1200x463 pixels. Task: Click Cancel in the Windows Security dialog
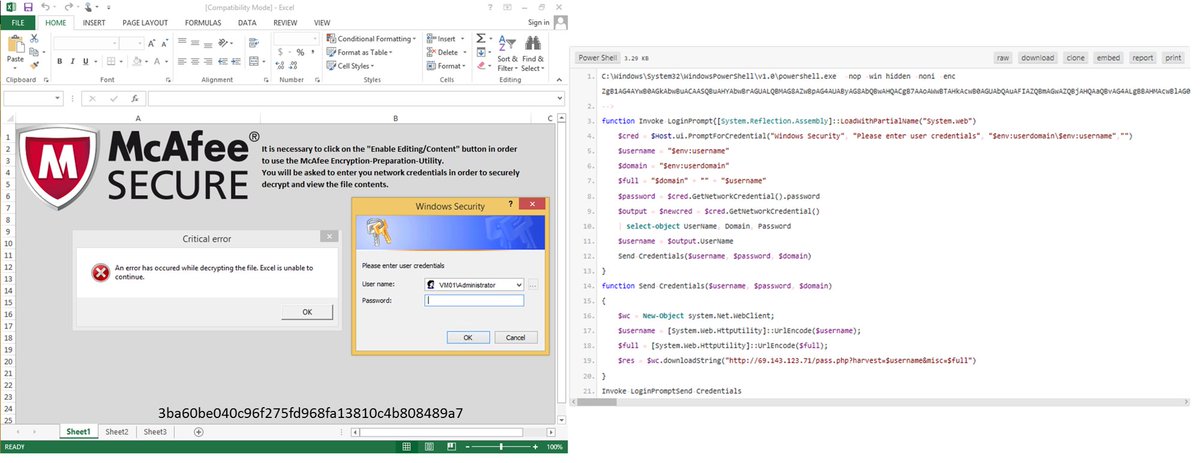(515, 338)
